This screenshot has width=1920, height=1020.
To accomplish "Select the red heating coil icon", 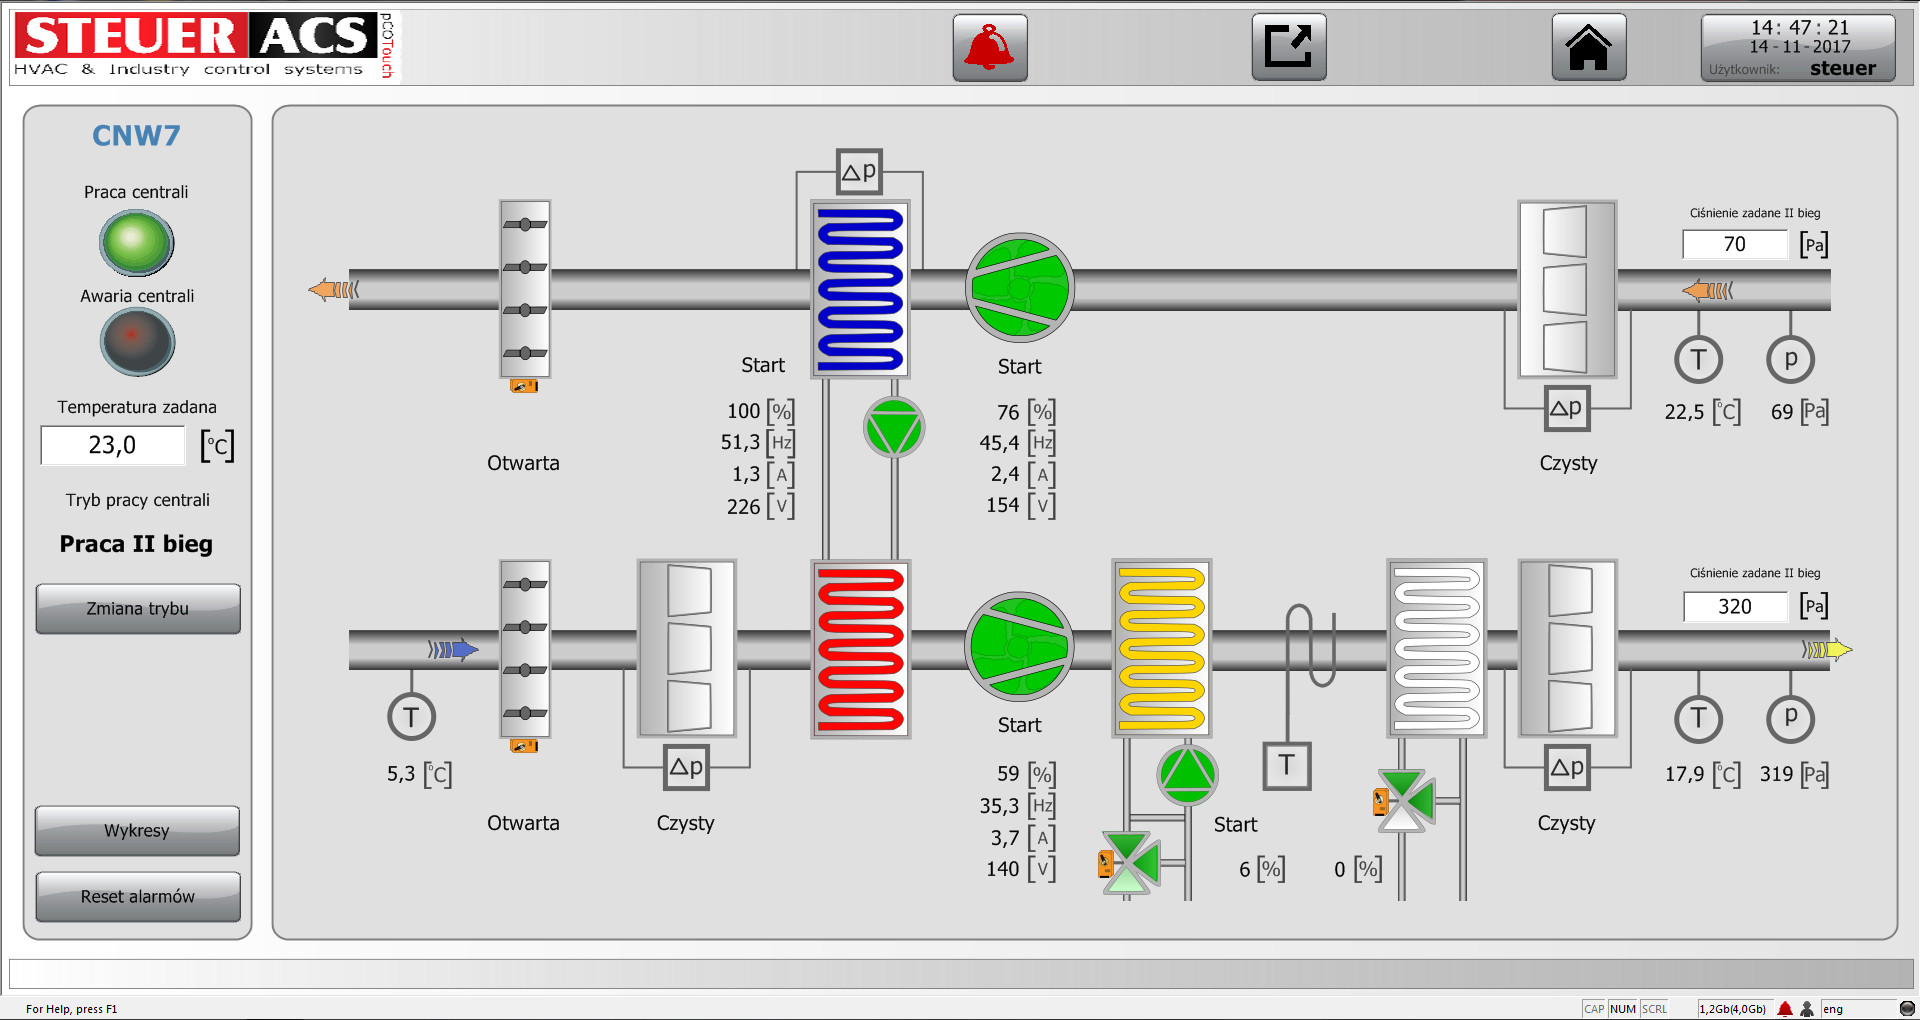I will [x=860, y=649].
